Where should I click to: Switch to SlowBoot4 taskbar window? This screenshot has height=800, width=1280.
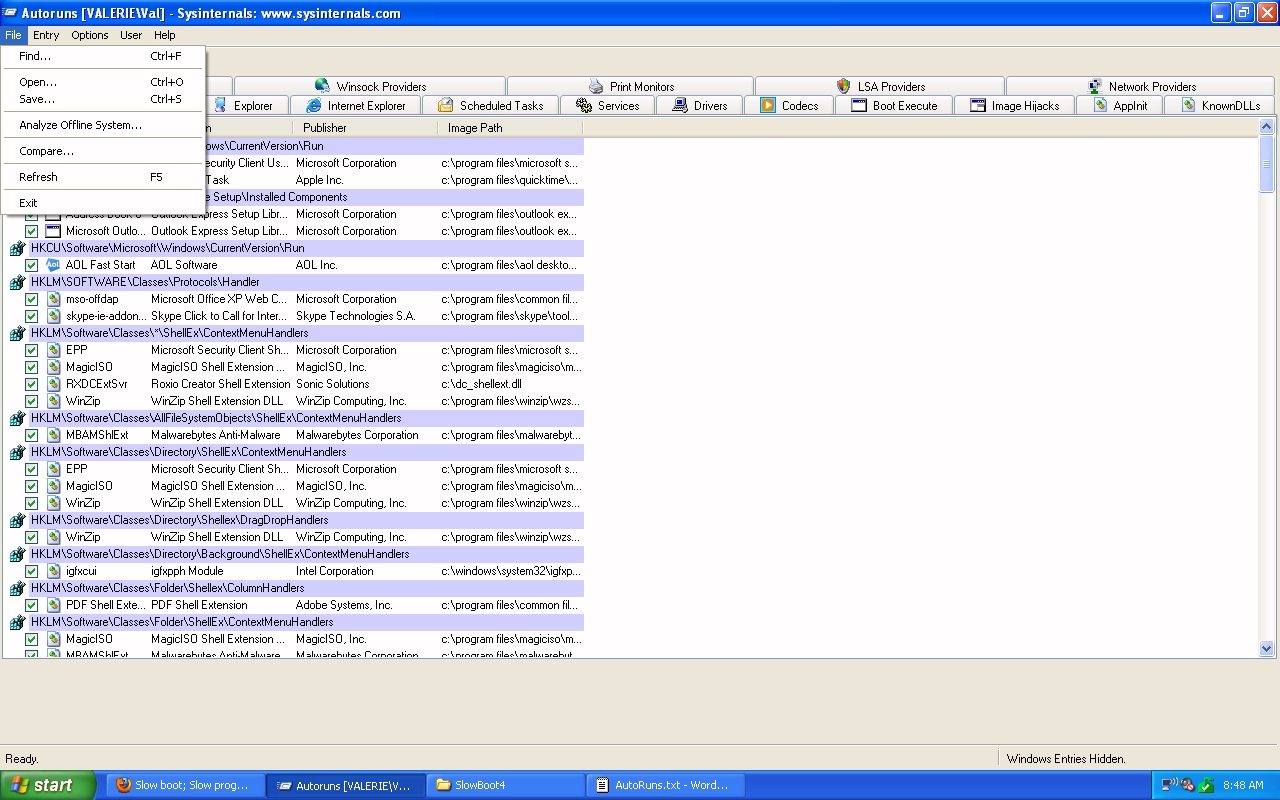(506, 785)
